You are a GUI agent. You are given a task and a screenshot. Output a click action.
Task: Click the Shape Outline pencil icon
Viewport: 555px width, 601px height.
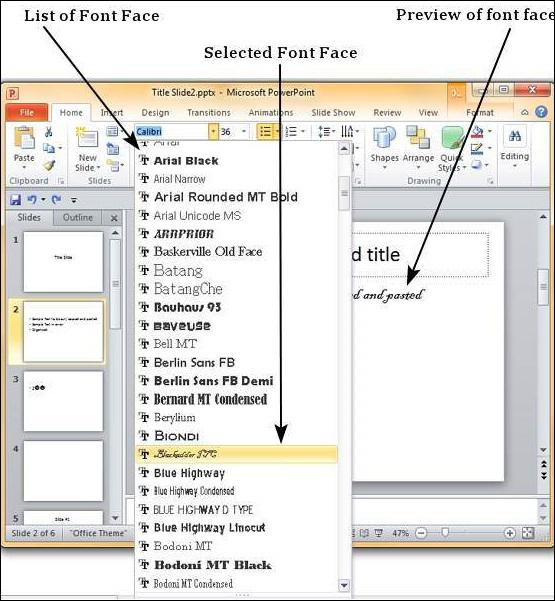click(x=477, y=149)
